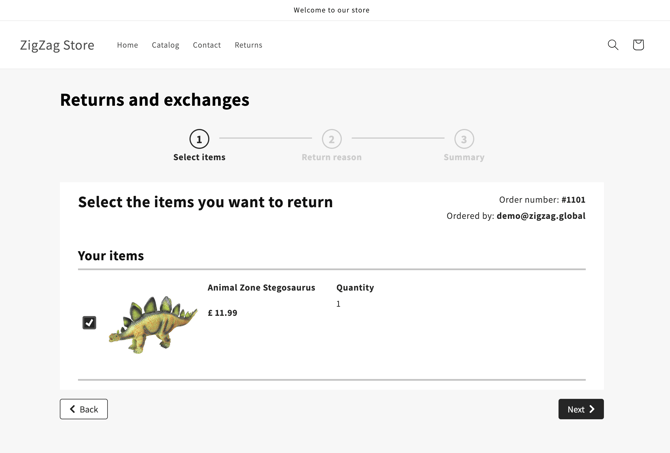
Task: Open the search magnifier icon
Action: click(x=613, y=45)
